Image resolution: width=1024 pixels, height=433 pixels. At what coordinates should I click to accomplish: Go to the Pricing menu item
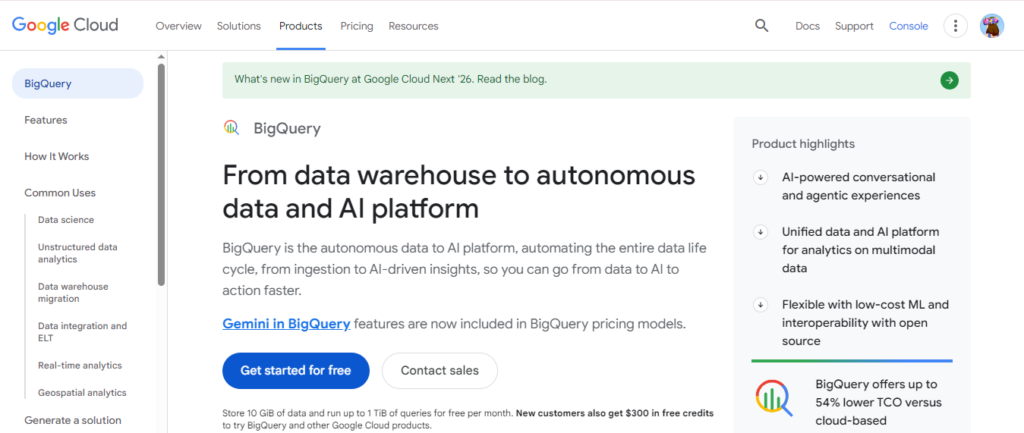pyautogui.click(x=357, y=26)
